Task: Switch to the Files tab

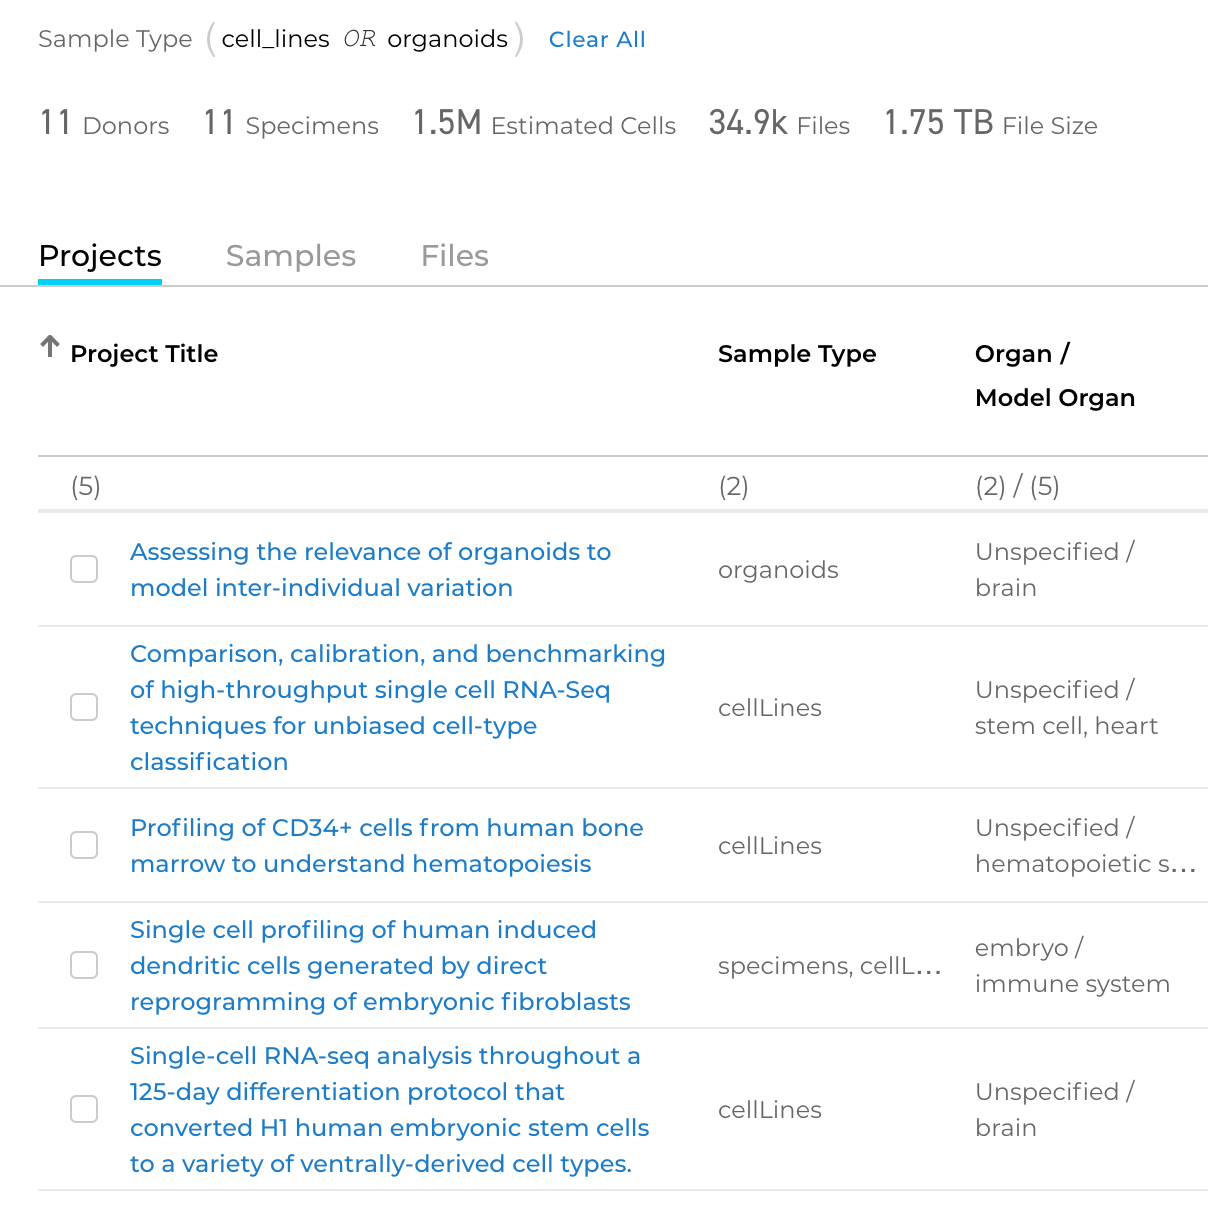Action: coord(454,256)
